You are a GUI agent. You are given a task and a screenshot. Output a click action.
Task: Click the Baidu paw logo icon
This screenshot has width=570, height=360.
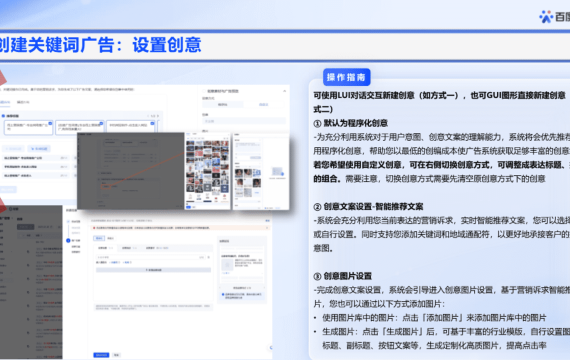(x=546, y=17)
